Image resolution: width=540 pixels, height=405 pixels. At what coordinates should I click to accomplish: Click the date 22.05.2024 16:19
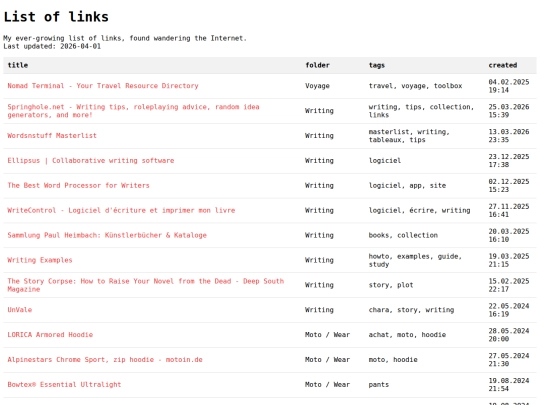509,310
